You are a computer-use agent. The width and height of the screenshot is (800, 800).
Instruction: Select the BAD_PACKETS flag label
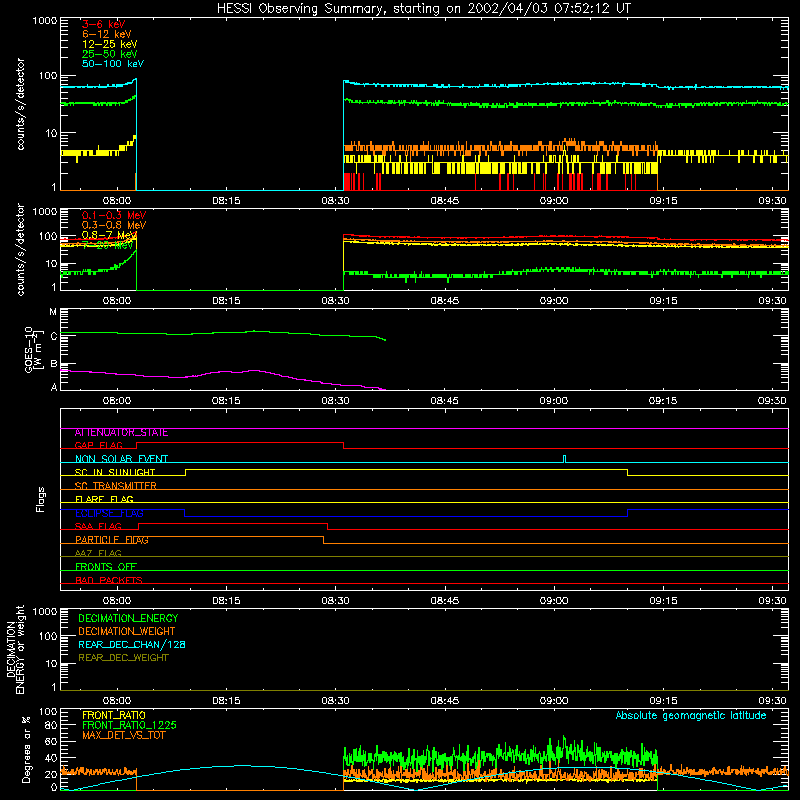109,580
